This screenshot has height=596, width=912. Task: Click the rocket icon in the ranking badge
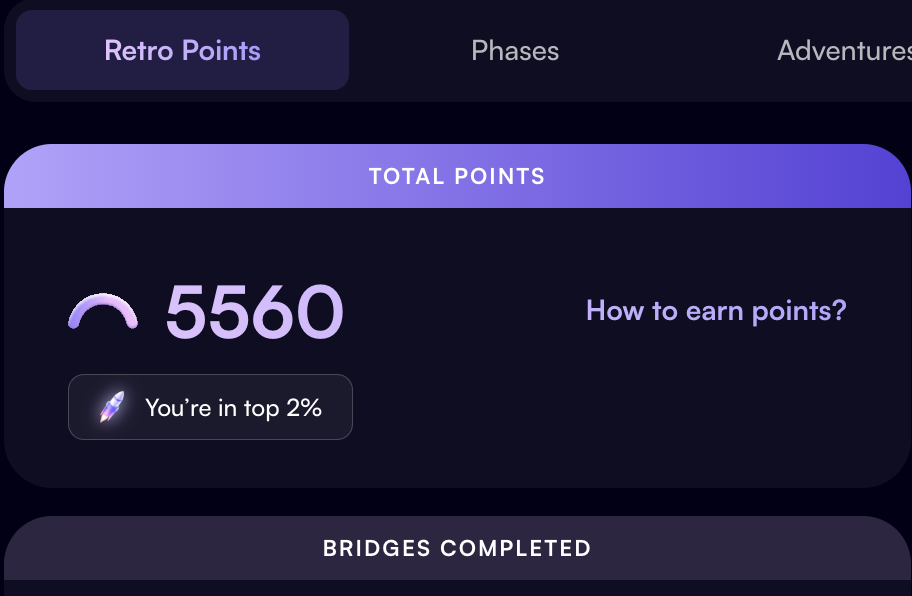point(112,407)
